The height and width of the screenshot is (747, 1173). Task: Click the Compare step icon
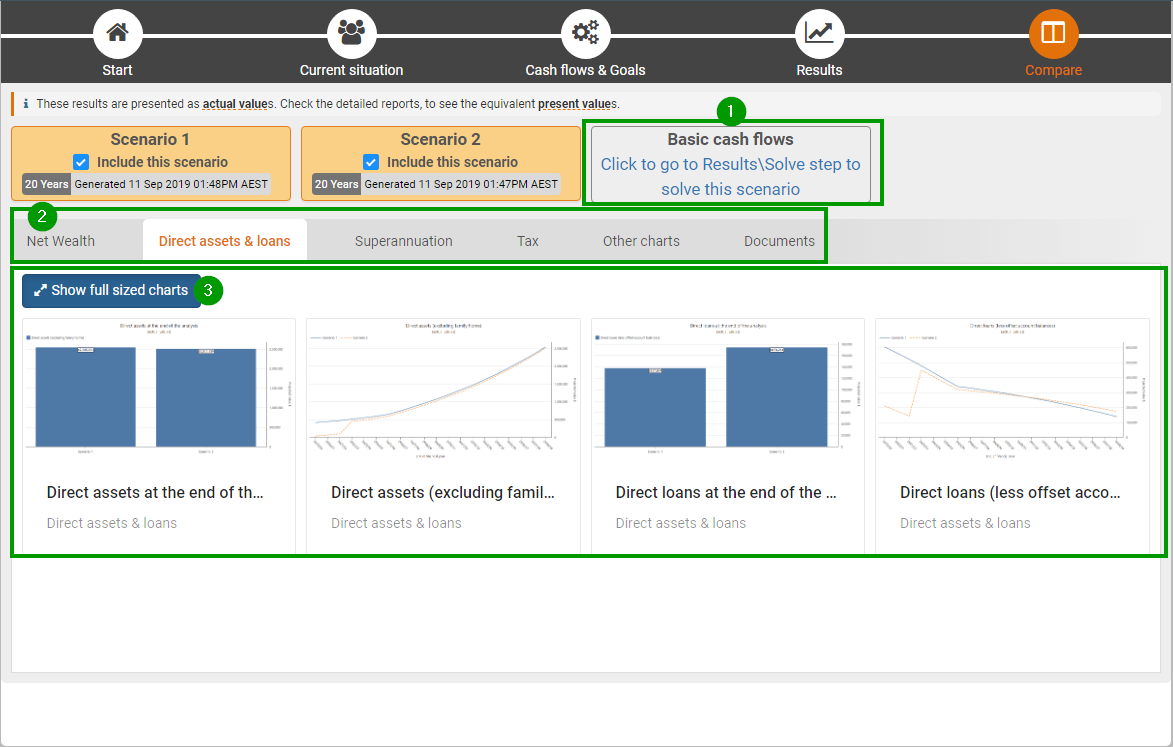(x=1053, y=34)
